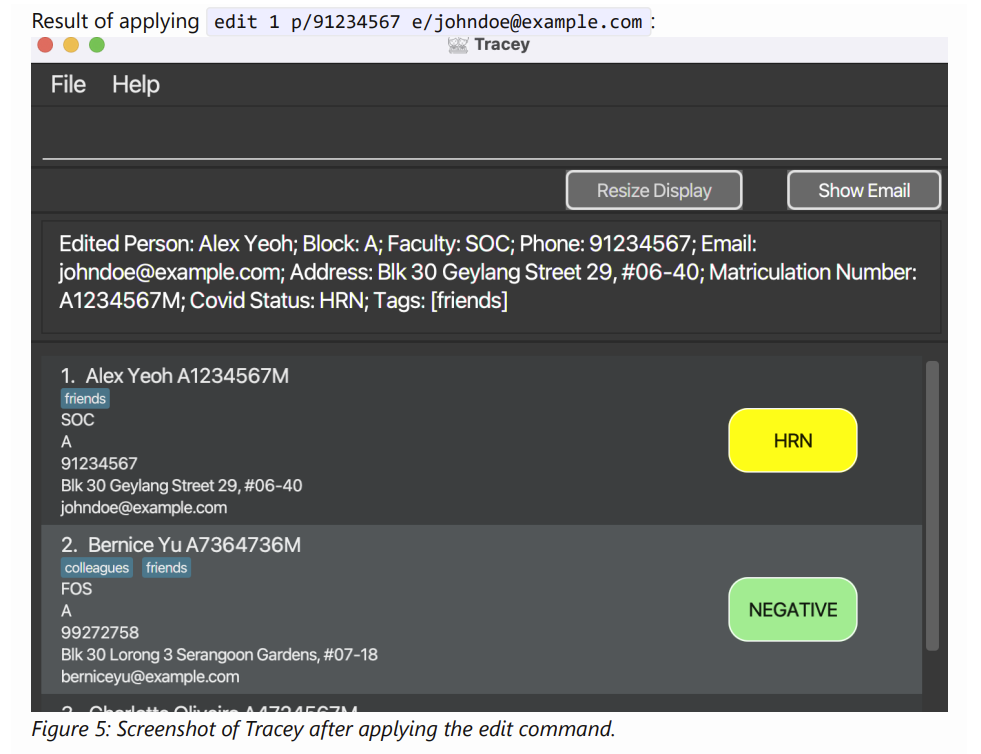Click the Show Email button
The height and width of the screenshot is (754, 981).
pyautogui.click(x=863, y=190)
